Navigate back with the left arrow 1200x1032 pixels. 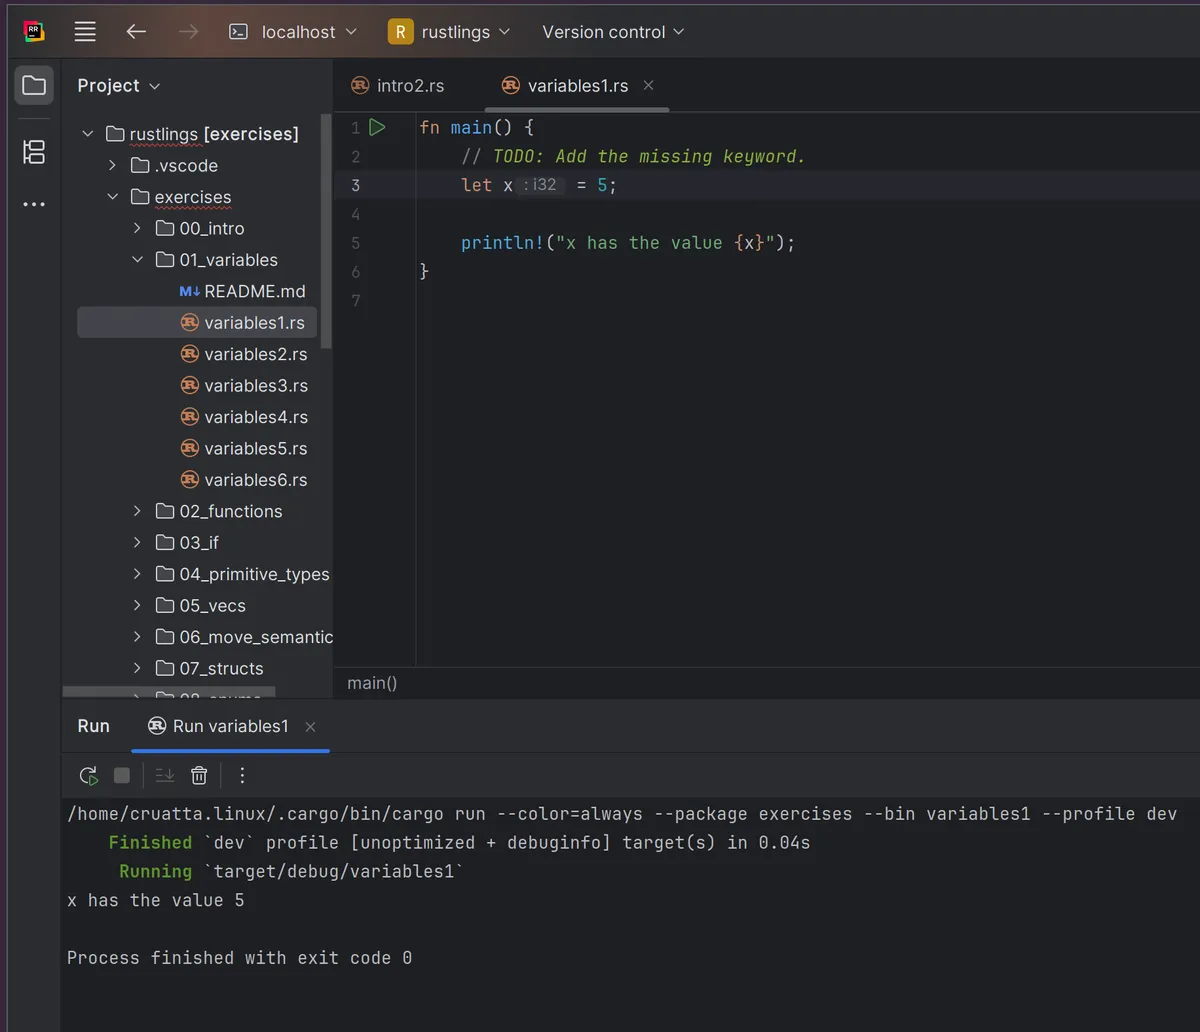point(136,32)
